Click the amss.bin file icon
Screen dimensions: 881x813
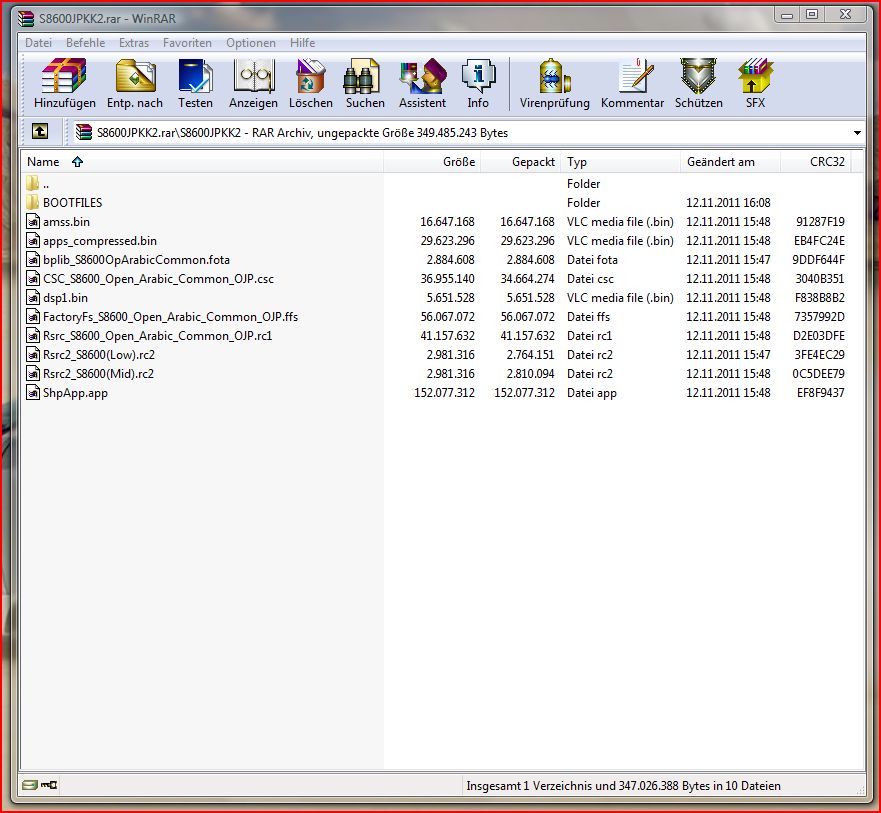[x=33, y=221]
